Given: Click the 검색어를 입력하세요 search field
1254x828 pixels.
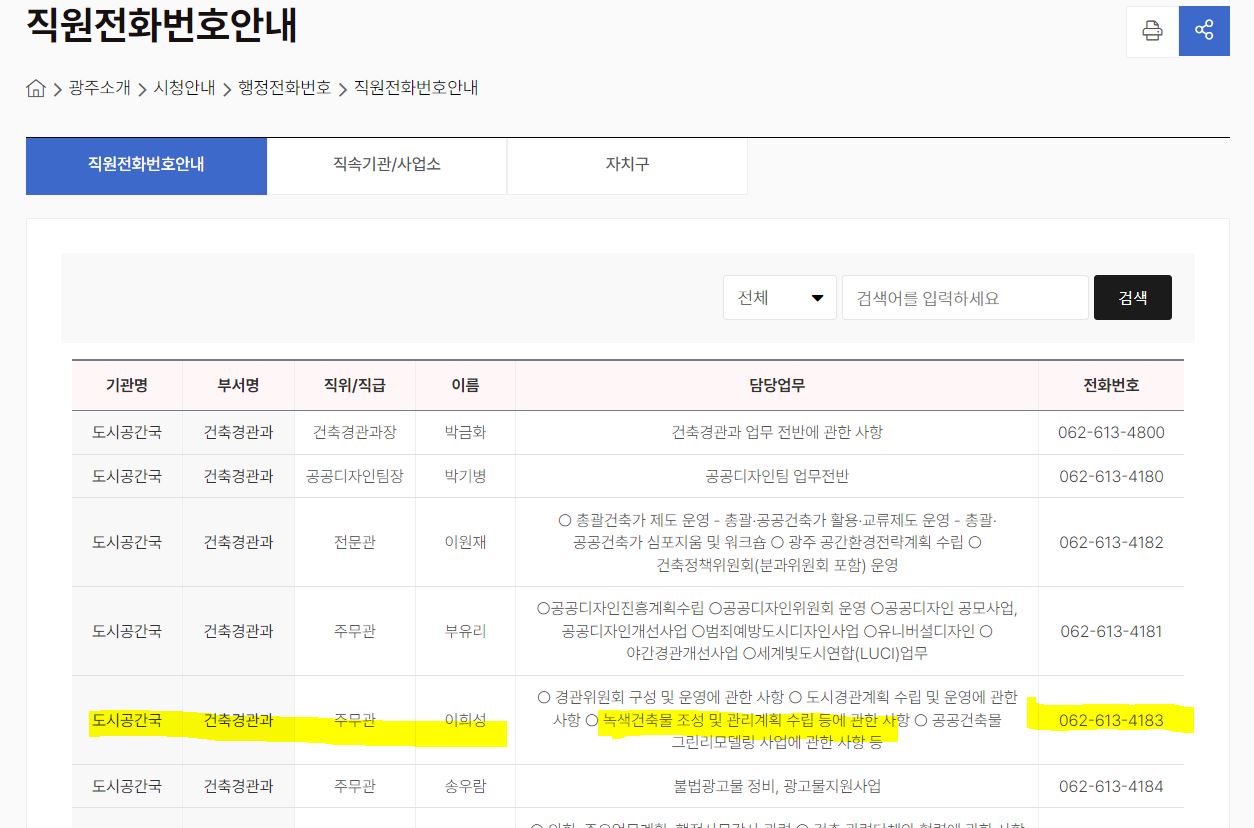Looking at the screenshot, I should (964, 298).
